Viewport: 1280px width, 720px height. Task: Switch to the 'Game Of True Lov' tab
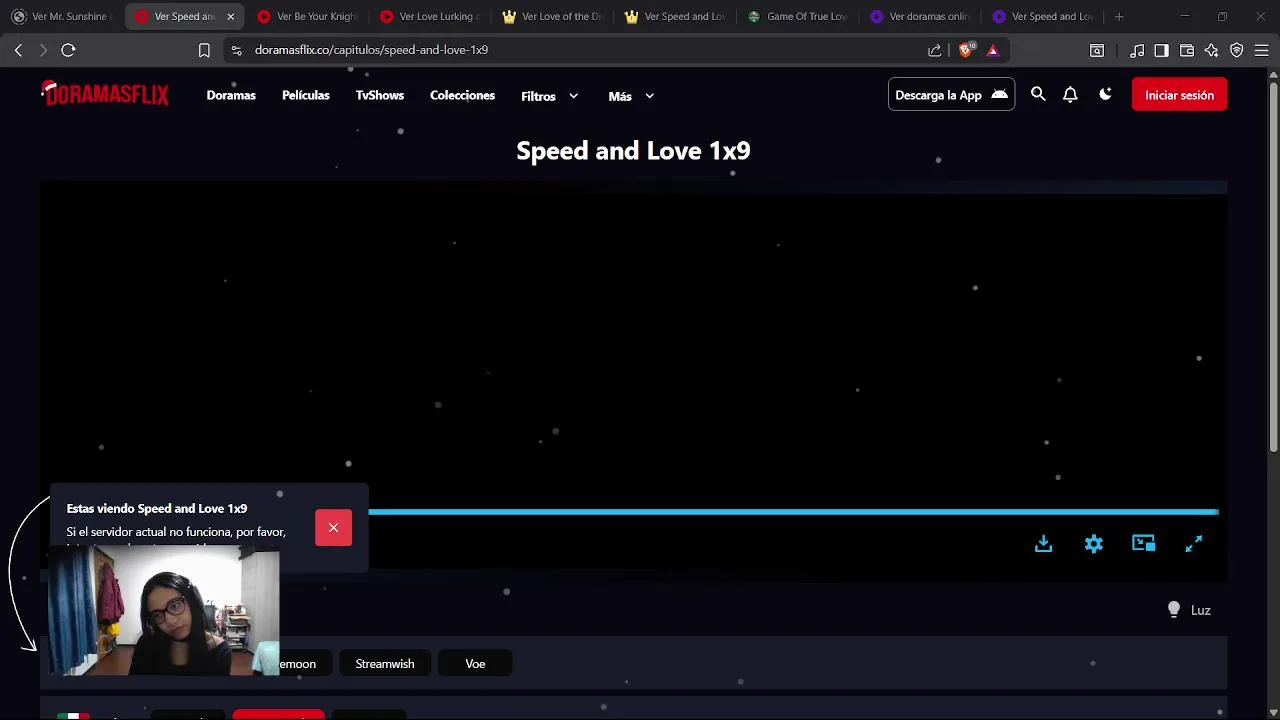pyautogui.click(x=798, y=16)
